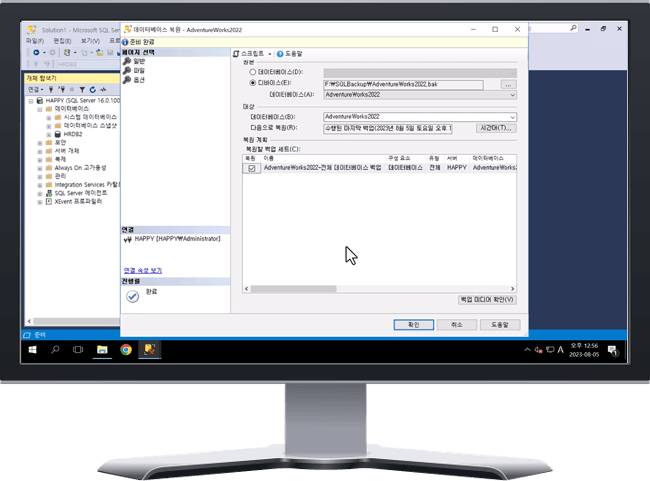Click the backup set horizontal scrollbar thumb
The width and height of the screenshot is (650, 481).
click(293, 289)
